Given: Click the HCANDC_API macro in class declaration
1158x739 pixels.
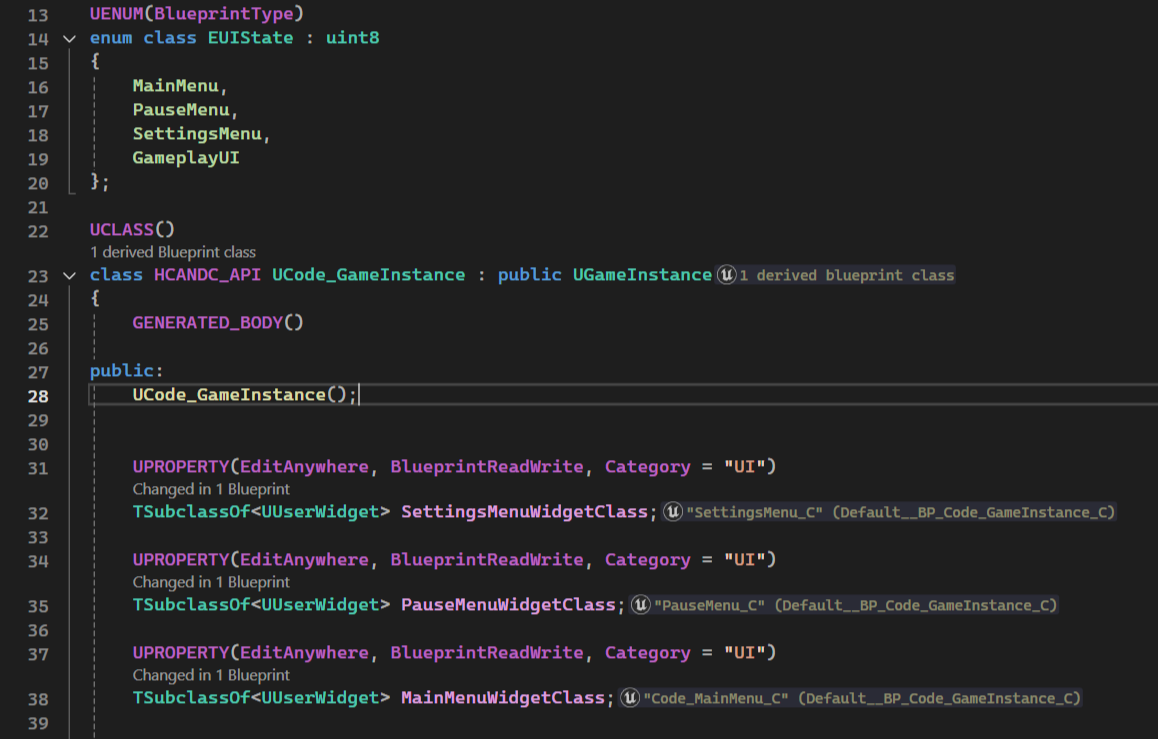Looking at the screenshot, I should (208, 275).
